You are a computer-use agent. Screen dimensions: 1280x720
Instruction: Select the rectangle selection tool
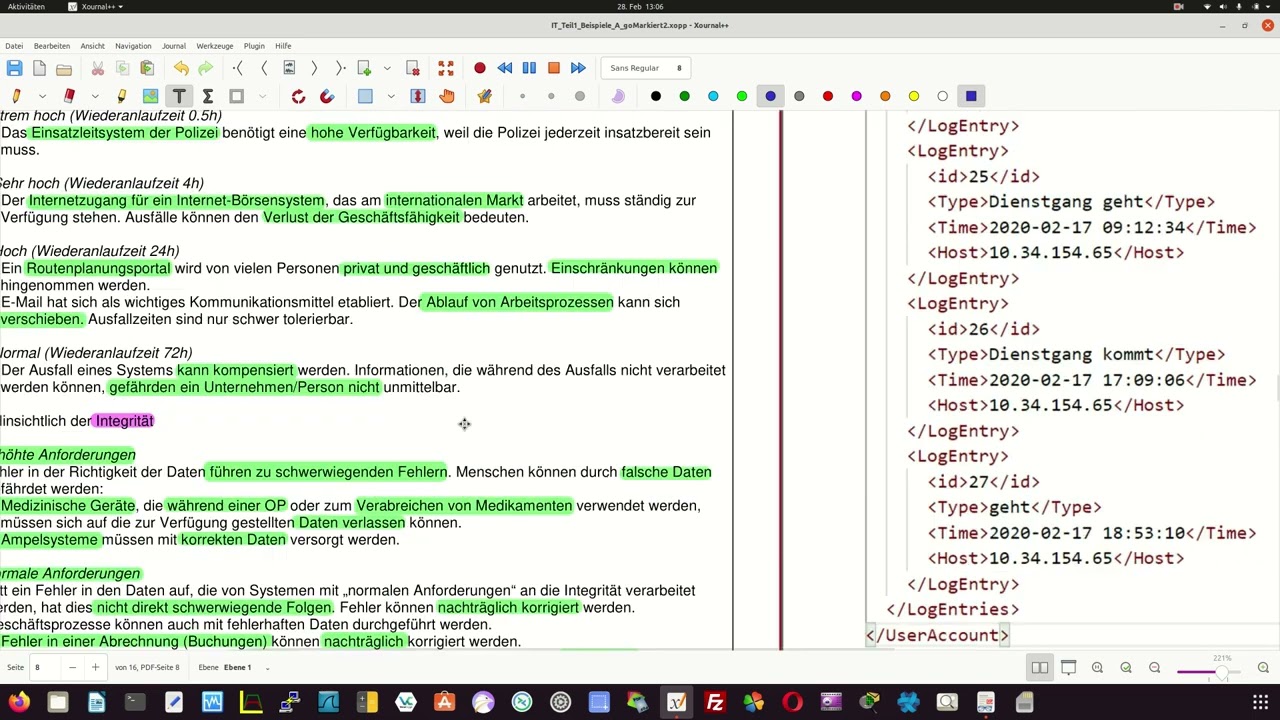[365, 96]
